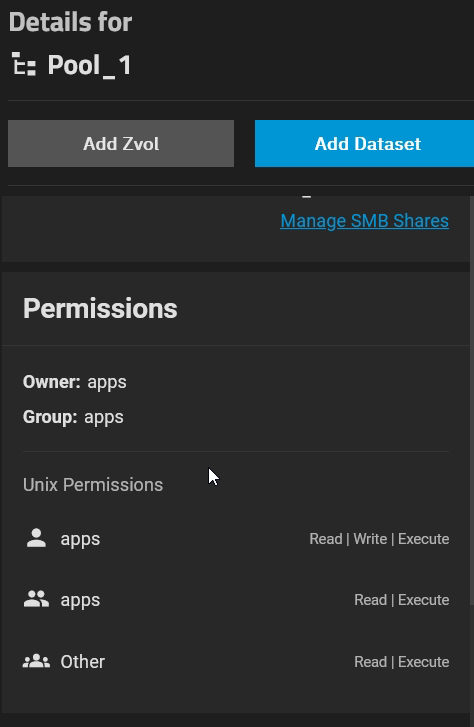
Task: Click the apps value beside Owner
Action: 107,383
